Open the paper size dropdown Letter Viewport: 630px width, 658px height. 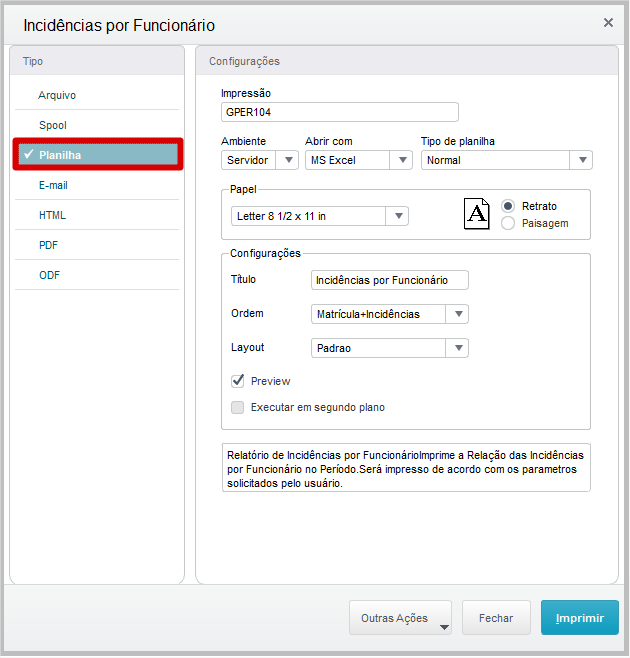320,216
